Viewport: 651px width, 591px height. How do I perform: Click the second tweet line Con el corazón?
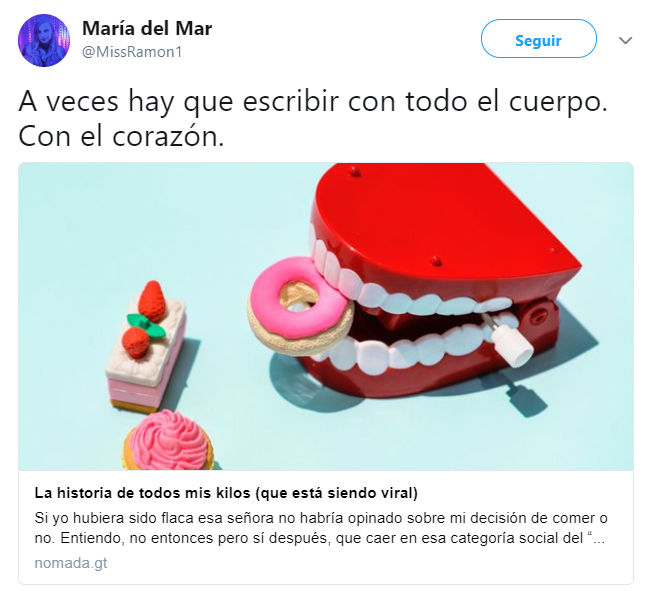click(x=121, y=136)
